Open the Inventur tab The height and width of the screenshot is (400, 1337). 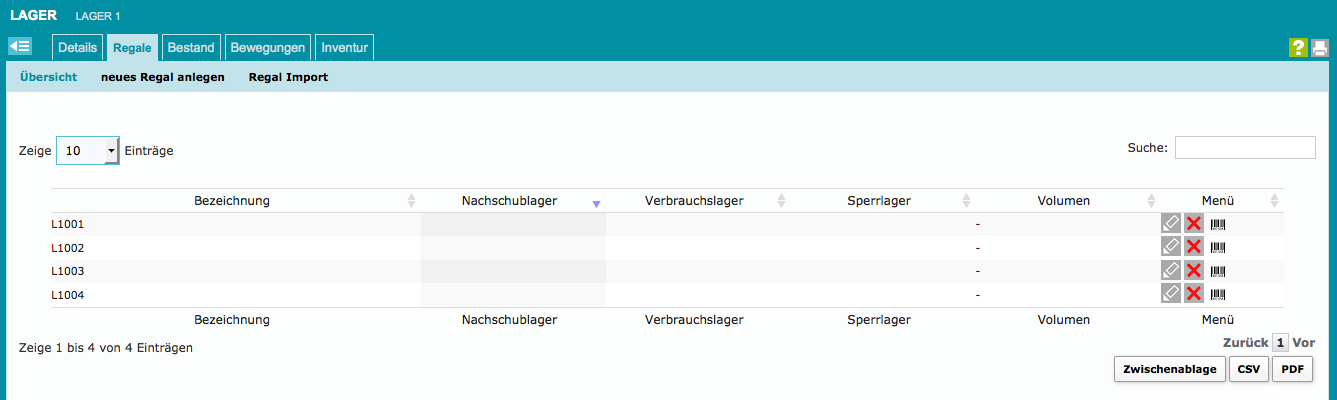[344, 47]
